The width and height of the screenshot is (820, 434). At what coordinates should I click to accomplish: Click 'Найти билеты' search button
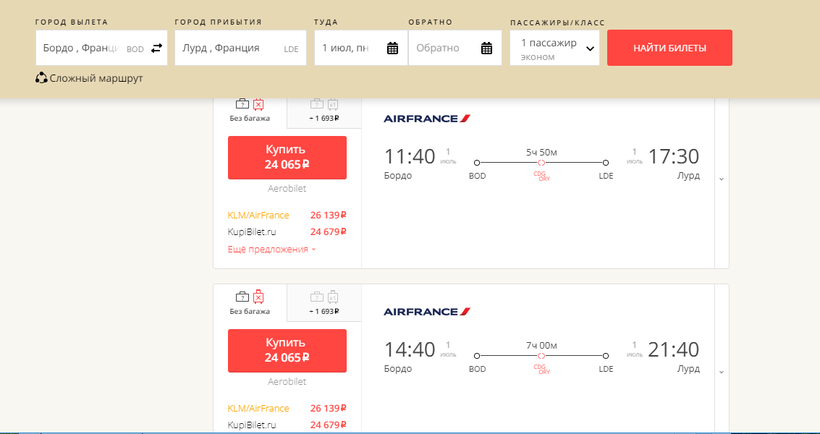pyautogui.click(x=669, y=48)
